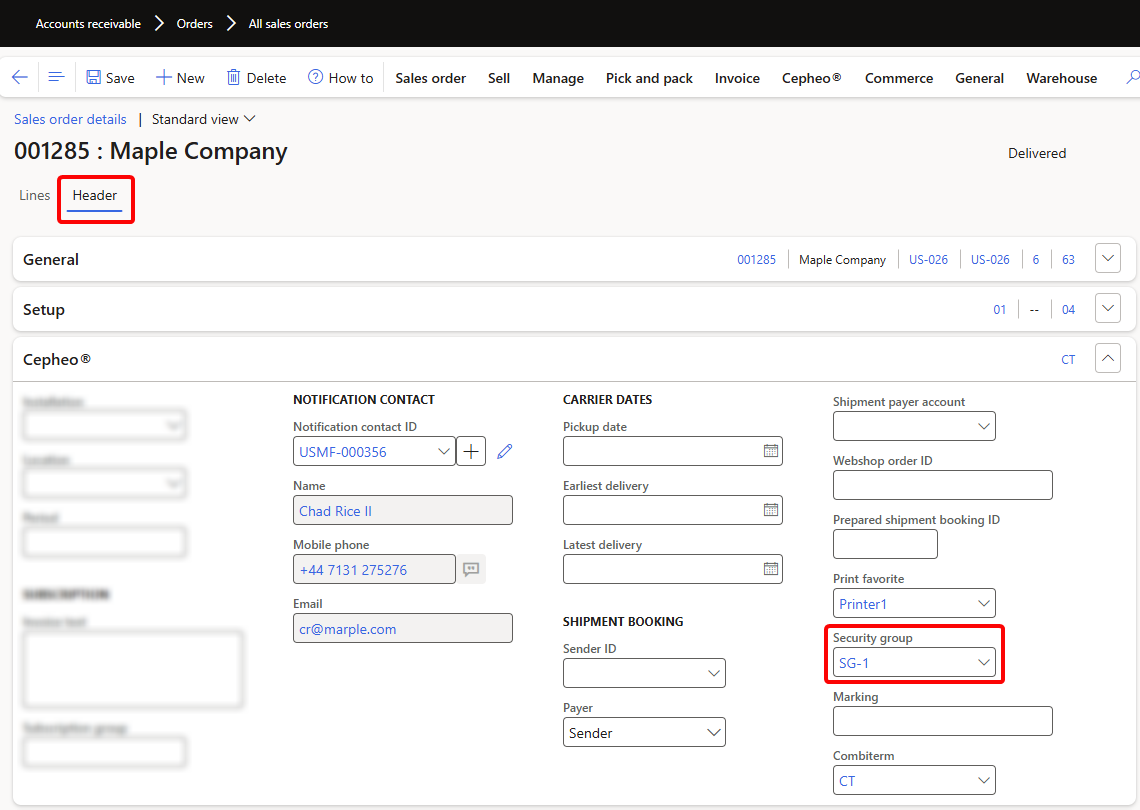The image size is (1140, 810).
Task: Delete the current sales order
Action: point(256,78)
